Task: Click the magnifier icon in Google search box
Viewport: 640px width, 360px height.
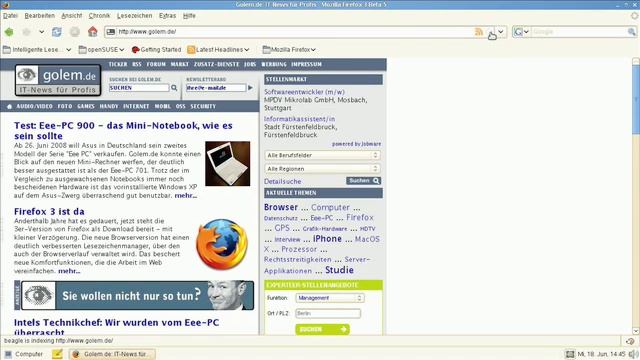Action: 631,31
